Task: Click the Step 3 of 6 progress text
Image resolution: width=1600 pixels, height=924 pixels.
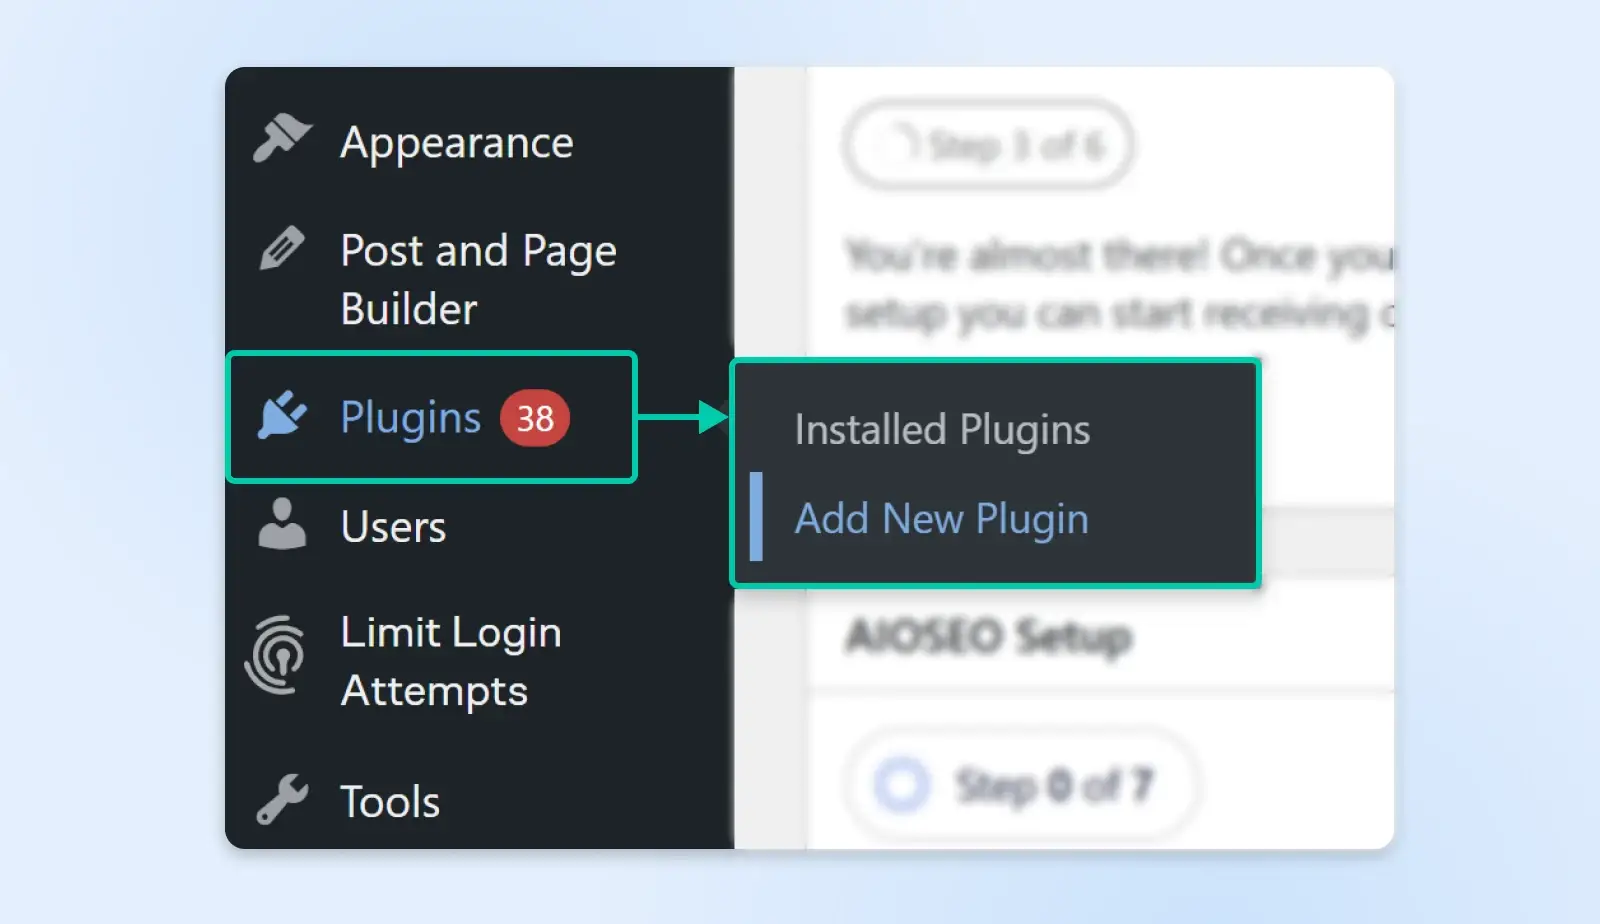Action: coord(1017,146)
